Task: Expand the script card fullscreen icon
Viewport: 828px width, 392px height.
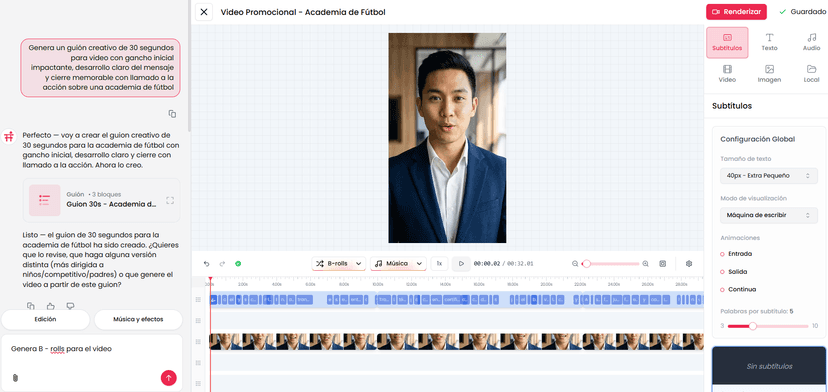Action: (x=170, y=200)
